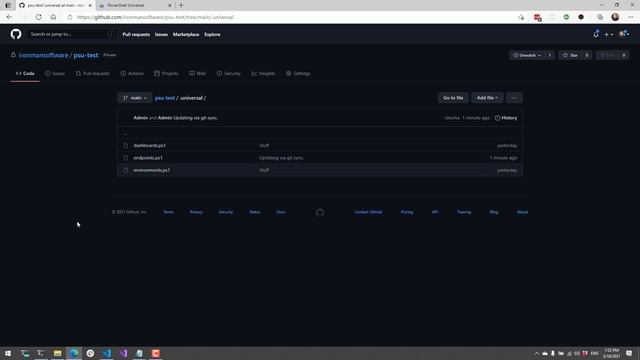The width and height of the screenshot is (640, 360).
Task: Click Go to file button
Action: tap(453, 98)
